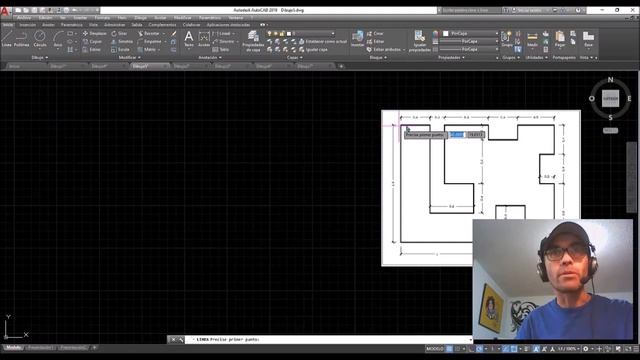Click the Empalme (fillet) tool

click(150, 42)
